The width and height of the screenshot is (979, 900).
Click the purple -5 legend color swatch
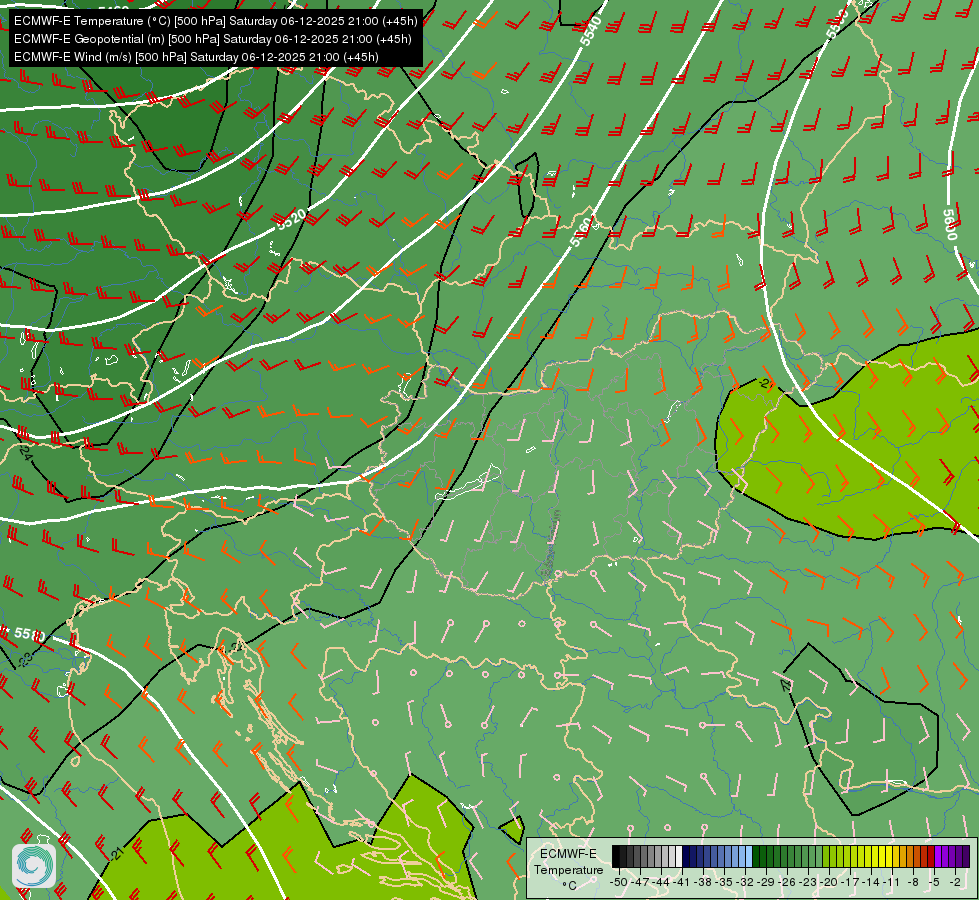[x=938, y=856]
